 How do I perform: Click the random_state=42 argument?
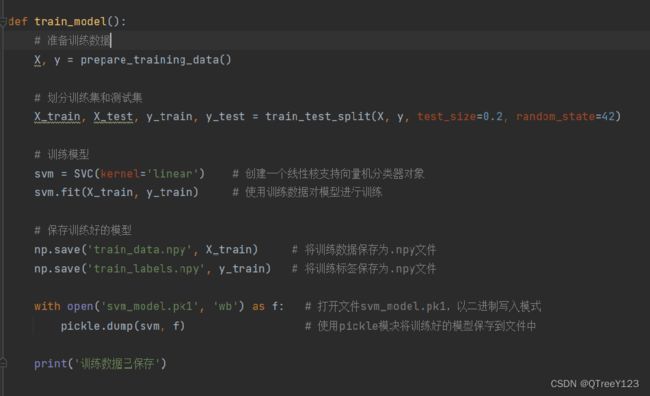click(565, 117)
